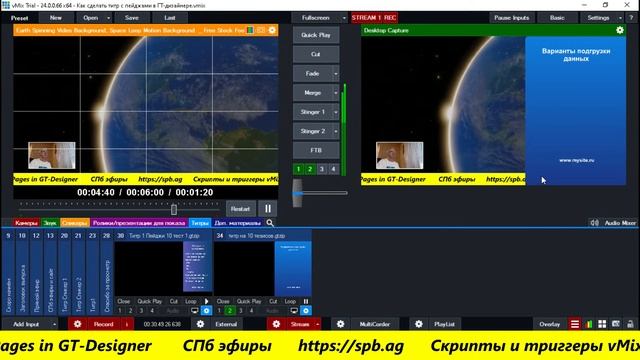
Task: Expand the Open preset dropdown arrow
Action: pos(108,18)
